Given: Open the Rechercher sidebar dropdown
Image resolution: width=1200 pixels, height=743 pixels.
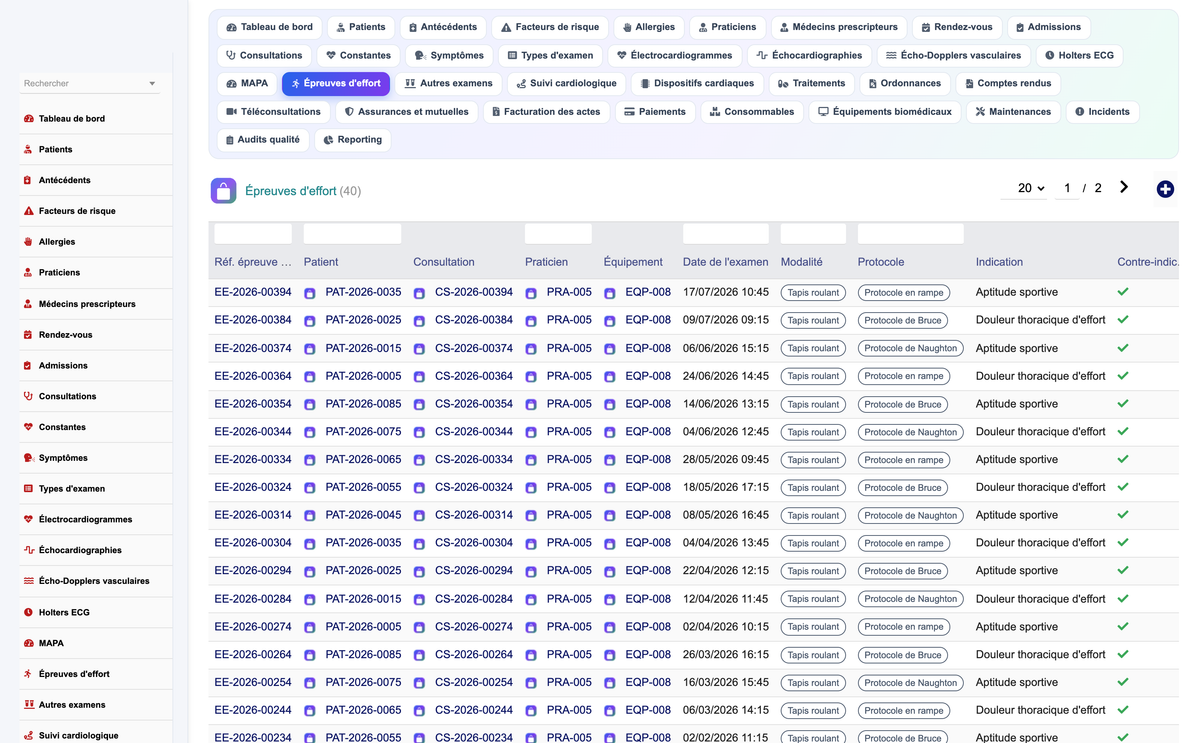Looking at the screenshot, I should (x=90, y=84).
